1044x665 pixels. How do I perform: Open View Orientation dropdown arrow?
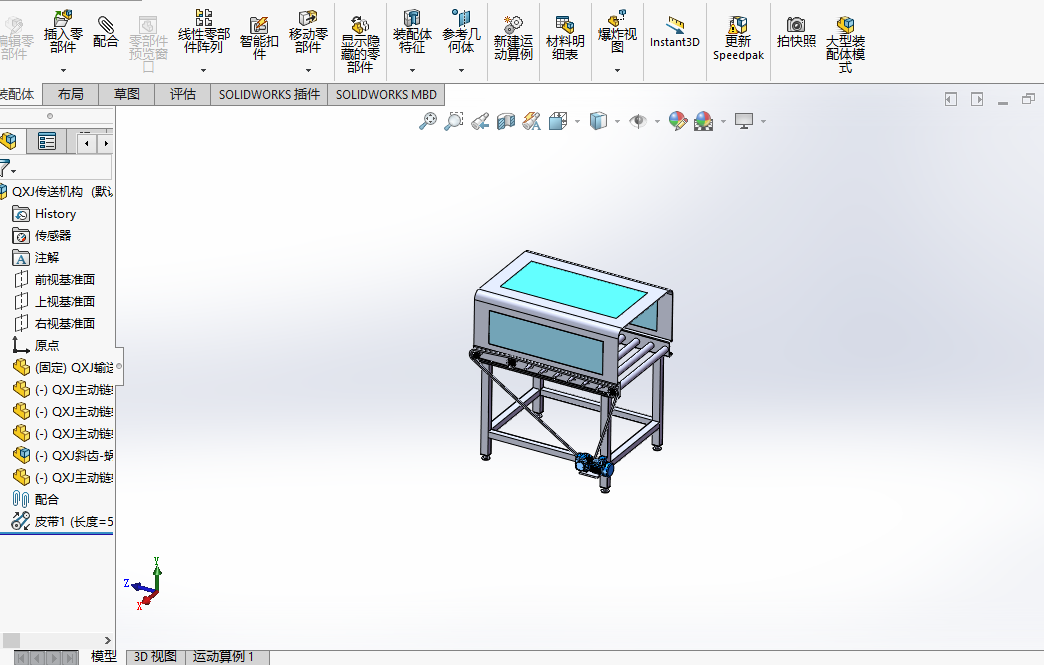[x=577, y=122]
